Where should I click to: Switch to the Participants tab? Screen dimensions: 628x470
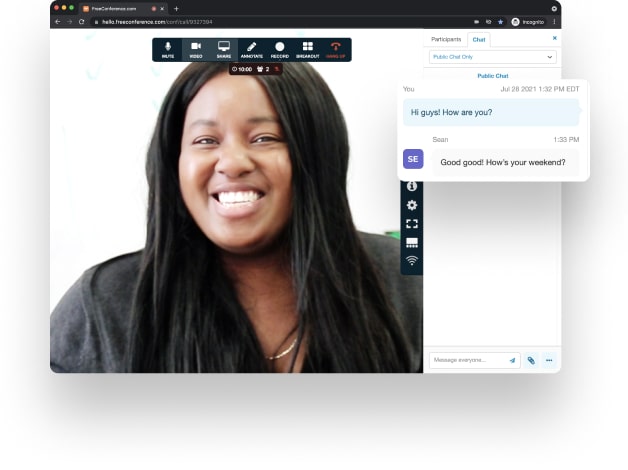pos(446,39)
